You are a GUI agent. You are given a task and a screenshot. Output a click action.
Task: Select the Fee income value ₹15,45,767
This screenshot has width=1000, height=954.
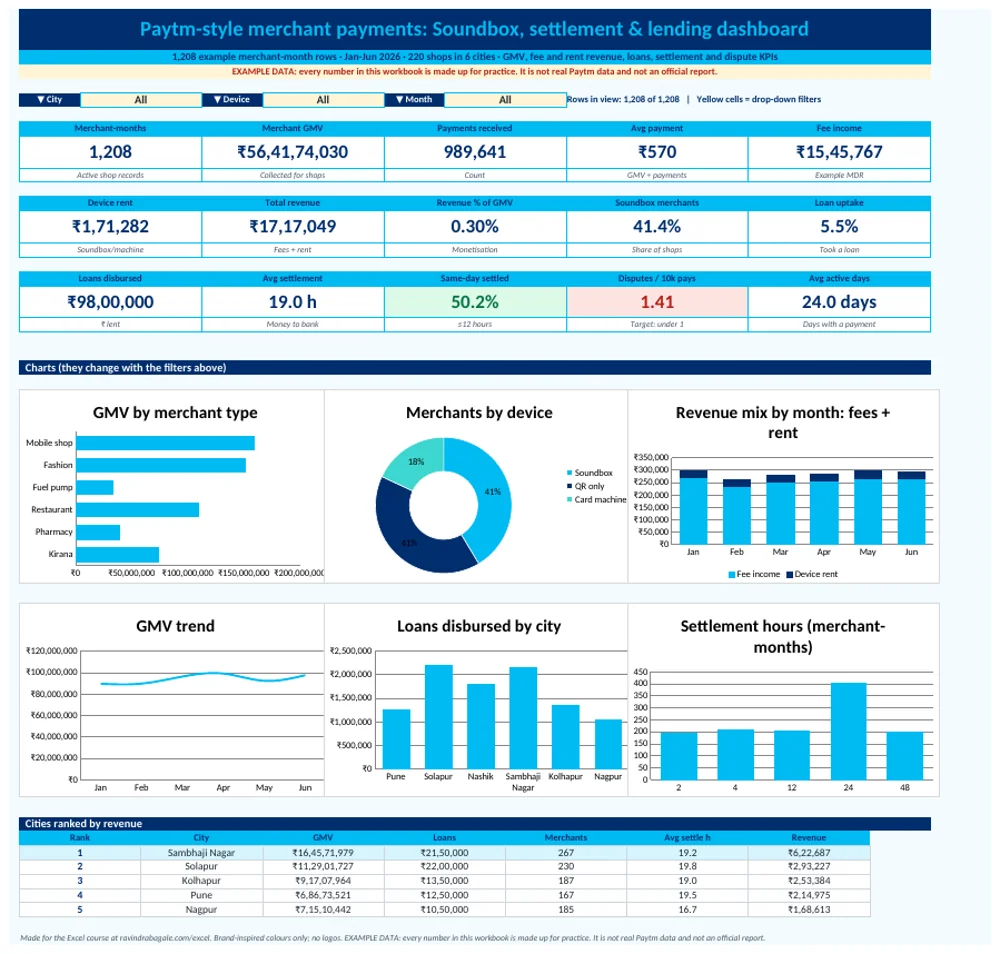pyautogui.click(x=839, y=152)
